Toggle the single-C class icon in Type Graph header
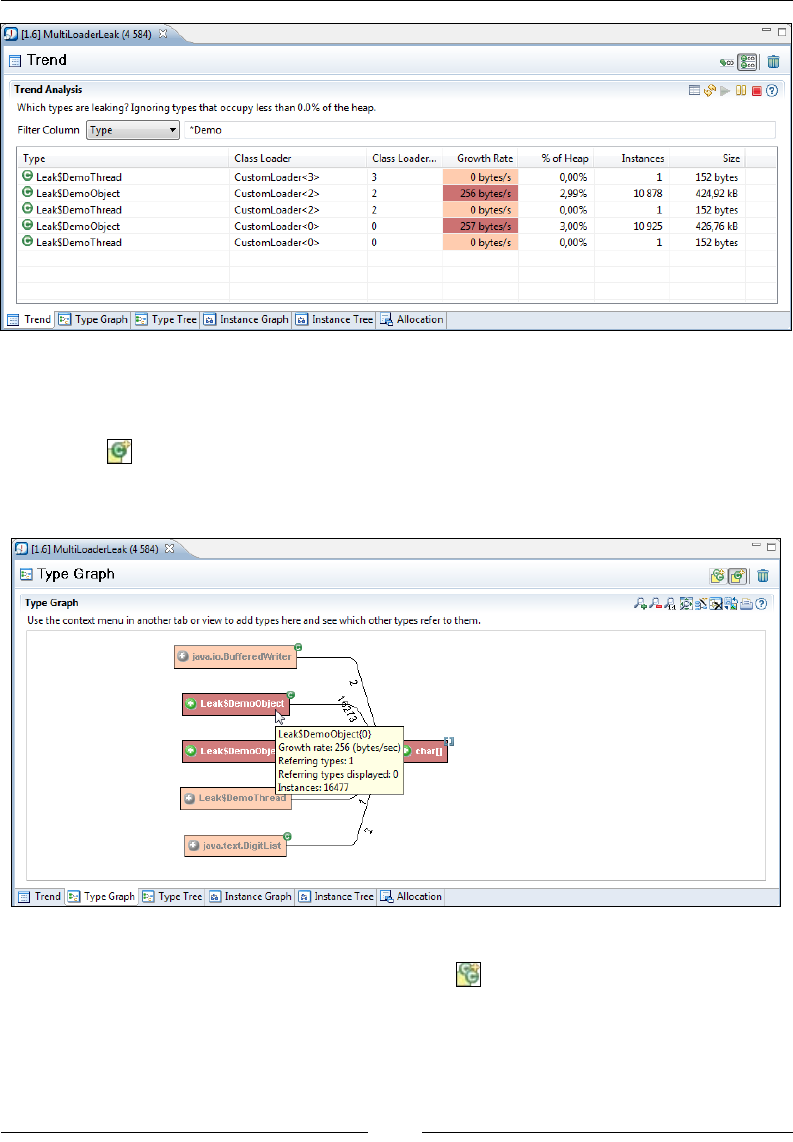793x1142 pixels. pos(738,576)
